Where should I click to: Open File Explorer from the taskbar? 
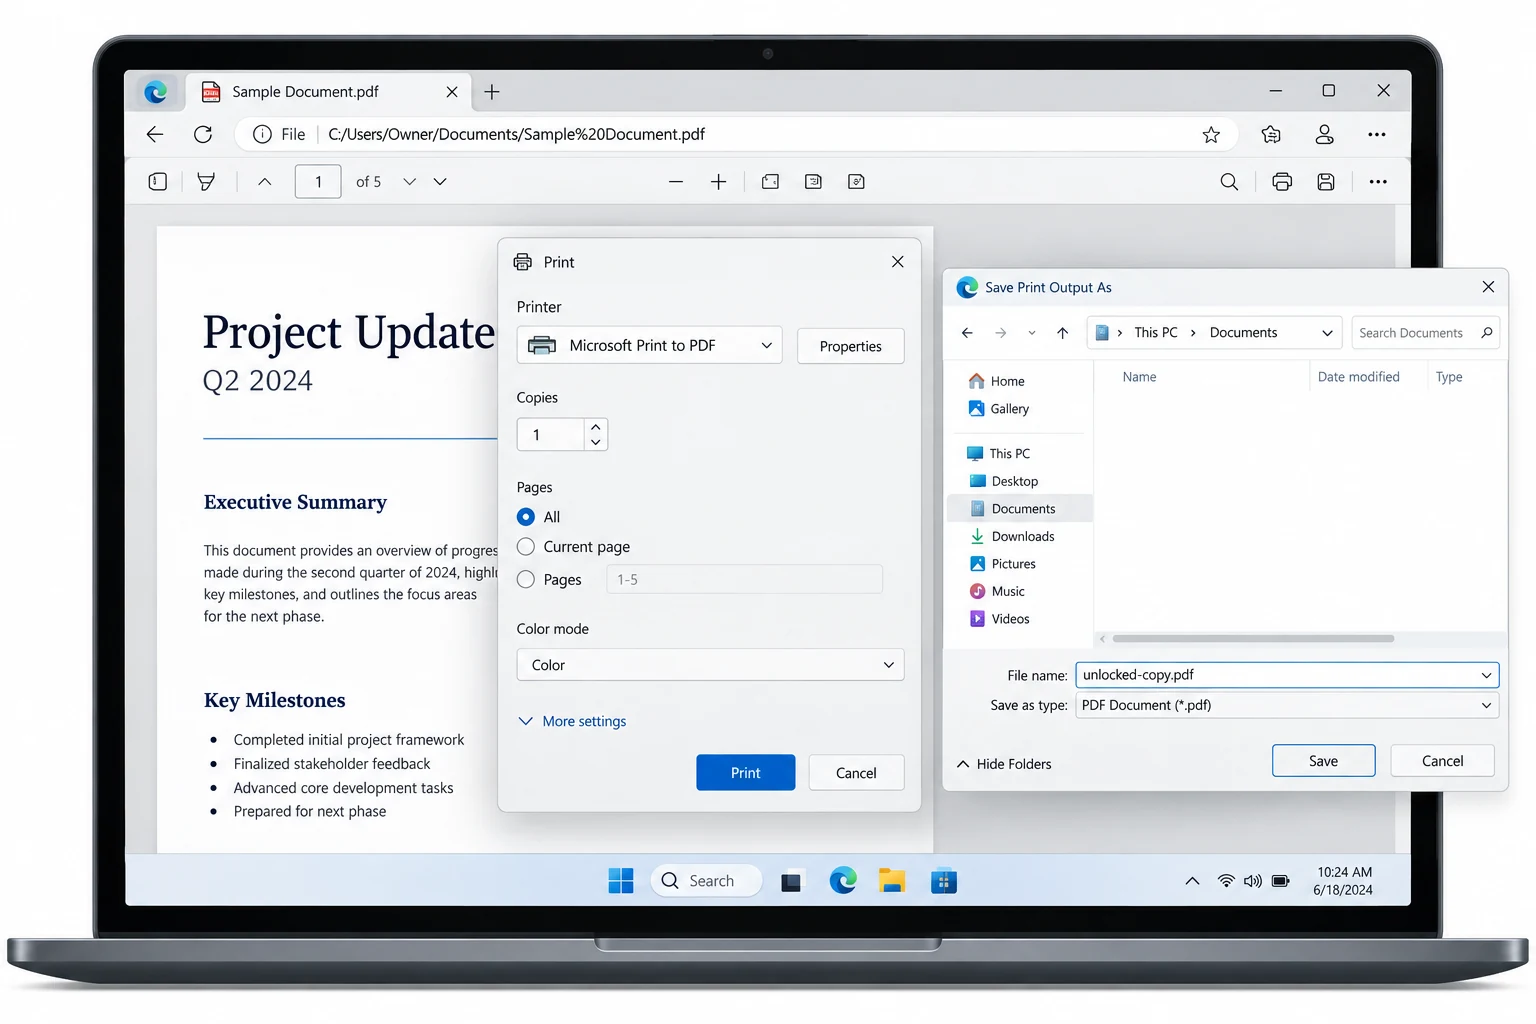click(892, 881)
